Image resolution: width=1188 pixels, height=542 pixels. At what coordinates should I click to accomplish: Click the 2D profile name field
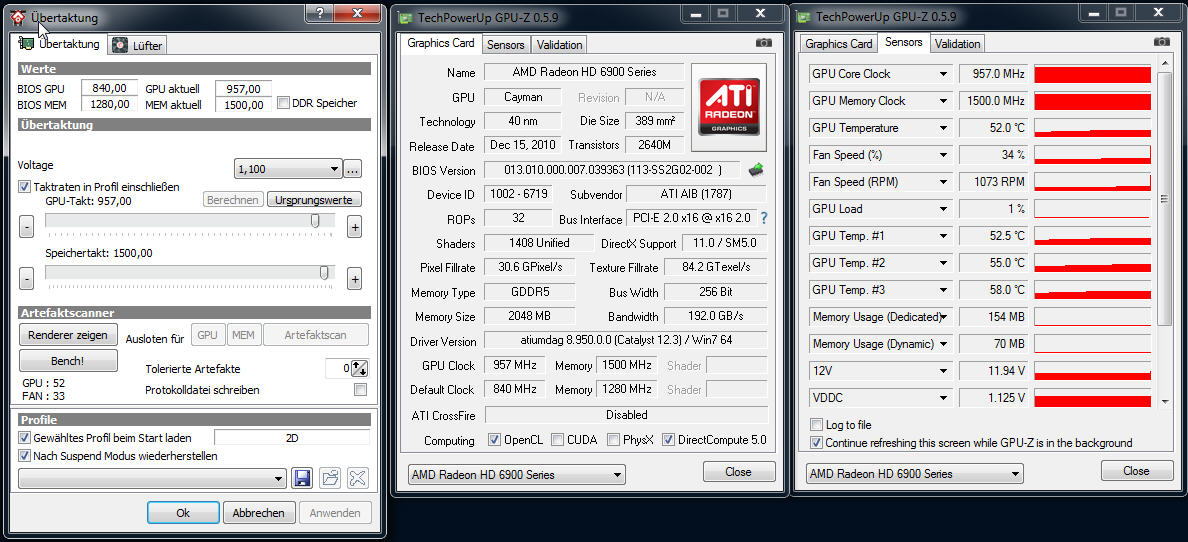coord(292,437)
